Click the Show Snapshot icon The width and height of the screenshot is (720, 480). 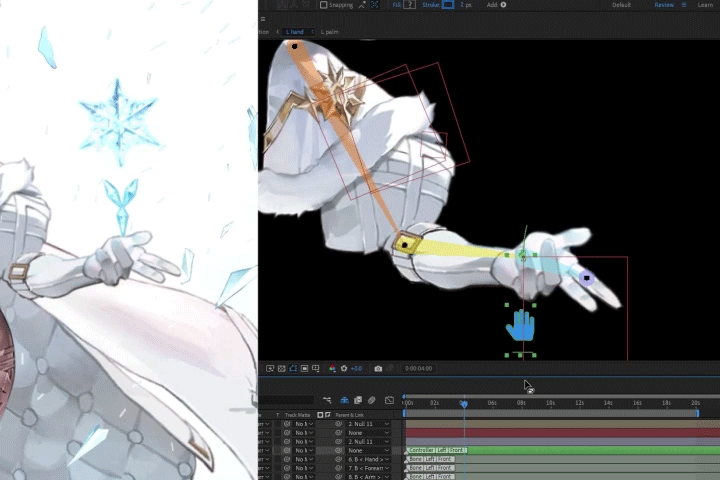click(390, 368)
